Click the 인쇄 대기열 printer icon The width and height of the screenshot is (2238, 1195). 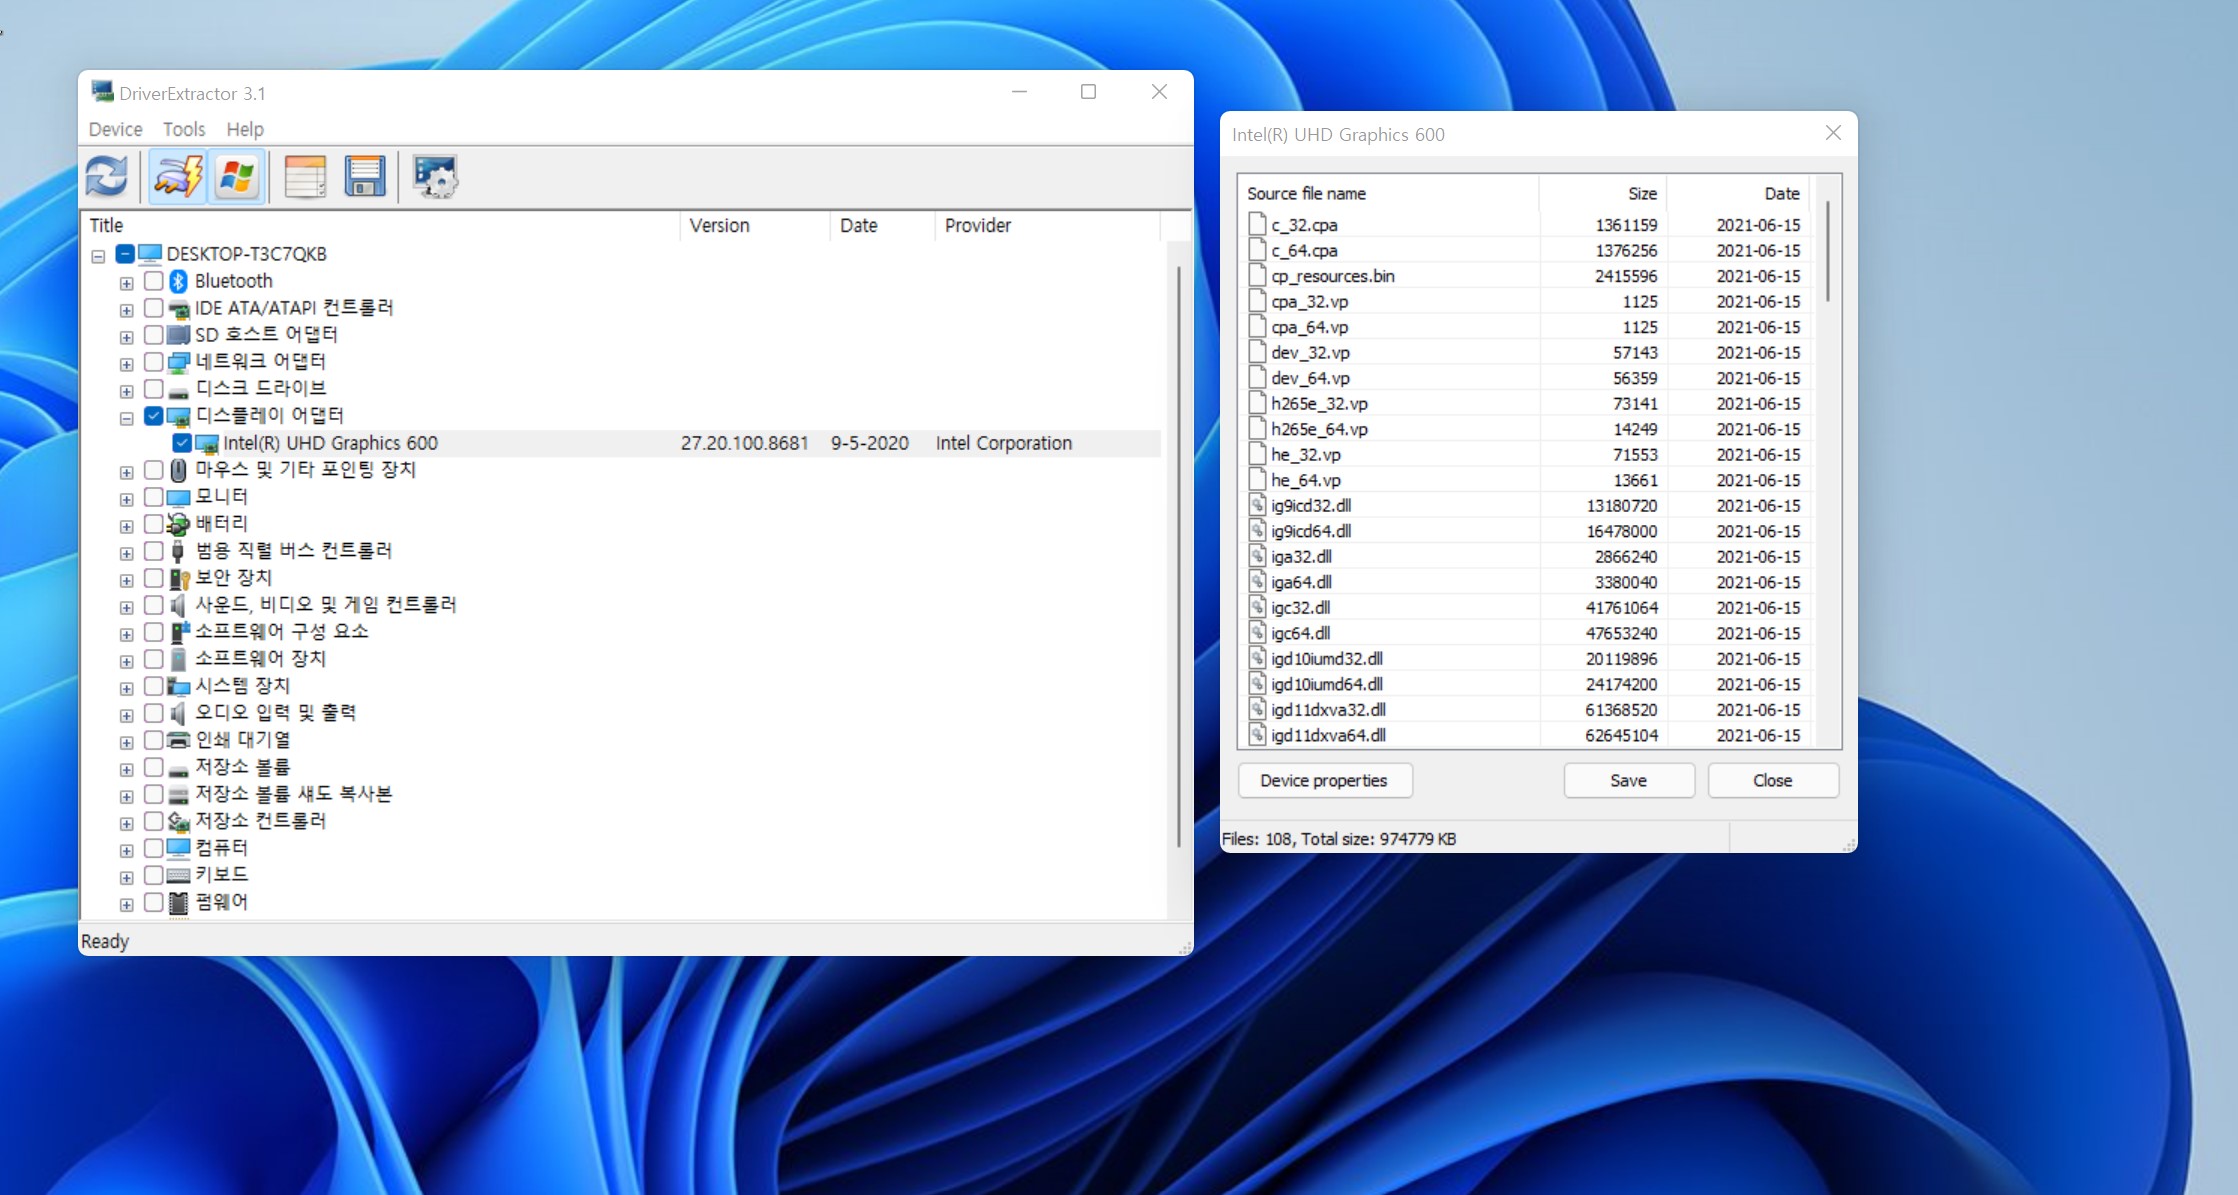[x=178, y=740]
